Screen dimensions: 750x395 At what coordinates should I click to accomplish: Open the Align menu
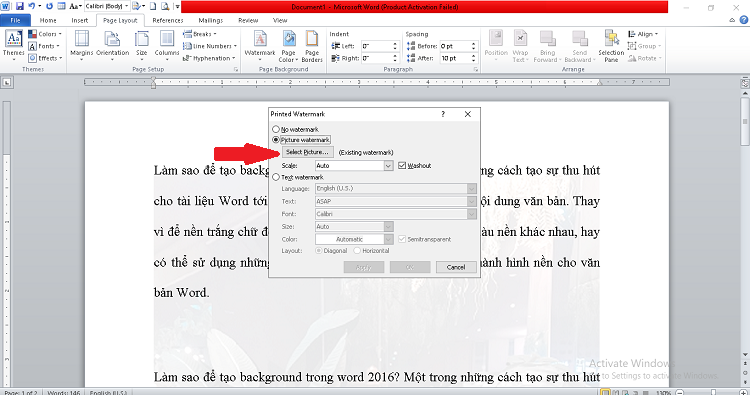(643, 34)
